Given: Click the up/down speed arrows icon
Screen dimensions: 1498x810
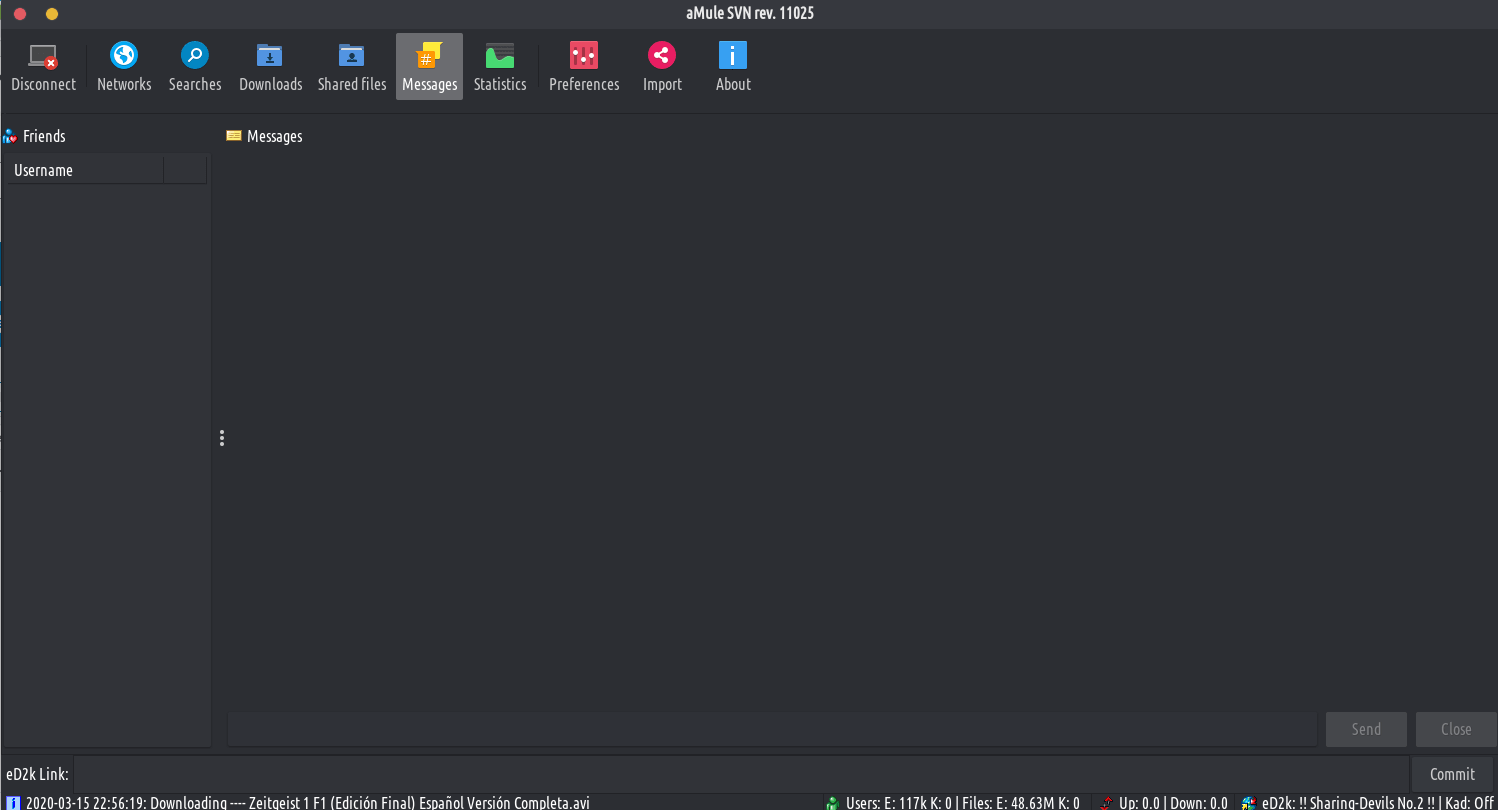Looking at the screenshot, I should click(1106, 803).
